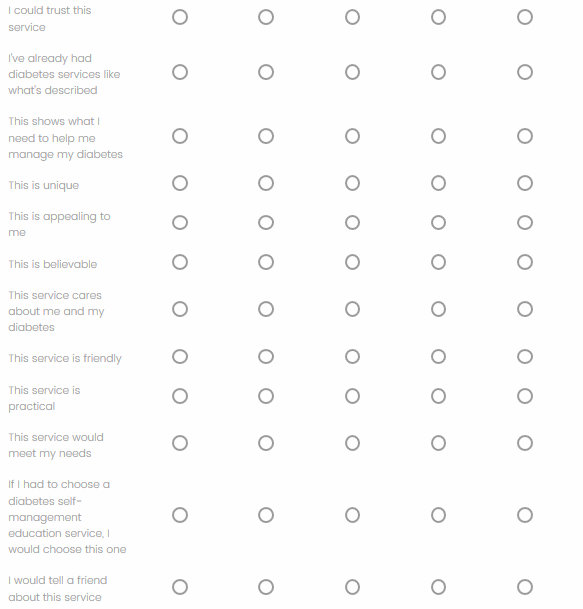Pick second radio for 'I would tell a friend'
583x609 pixels.
click(266, 587)
